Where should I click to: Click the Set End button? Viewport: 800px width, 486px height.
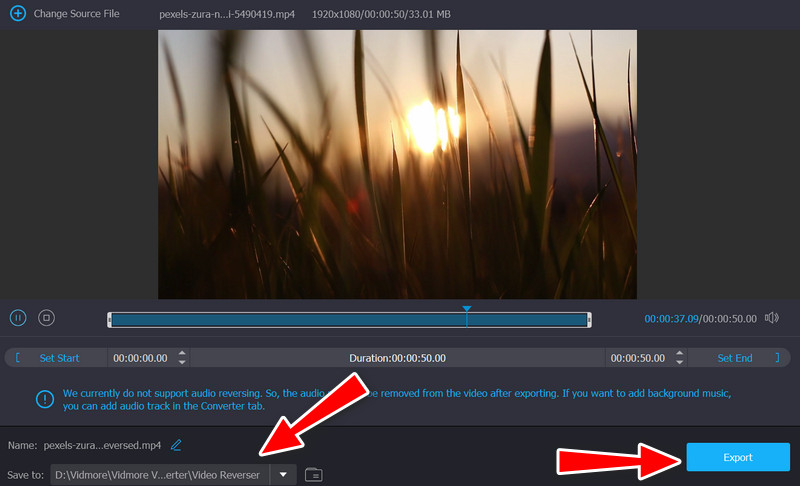735,358
